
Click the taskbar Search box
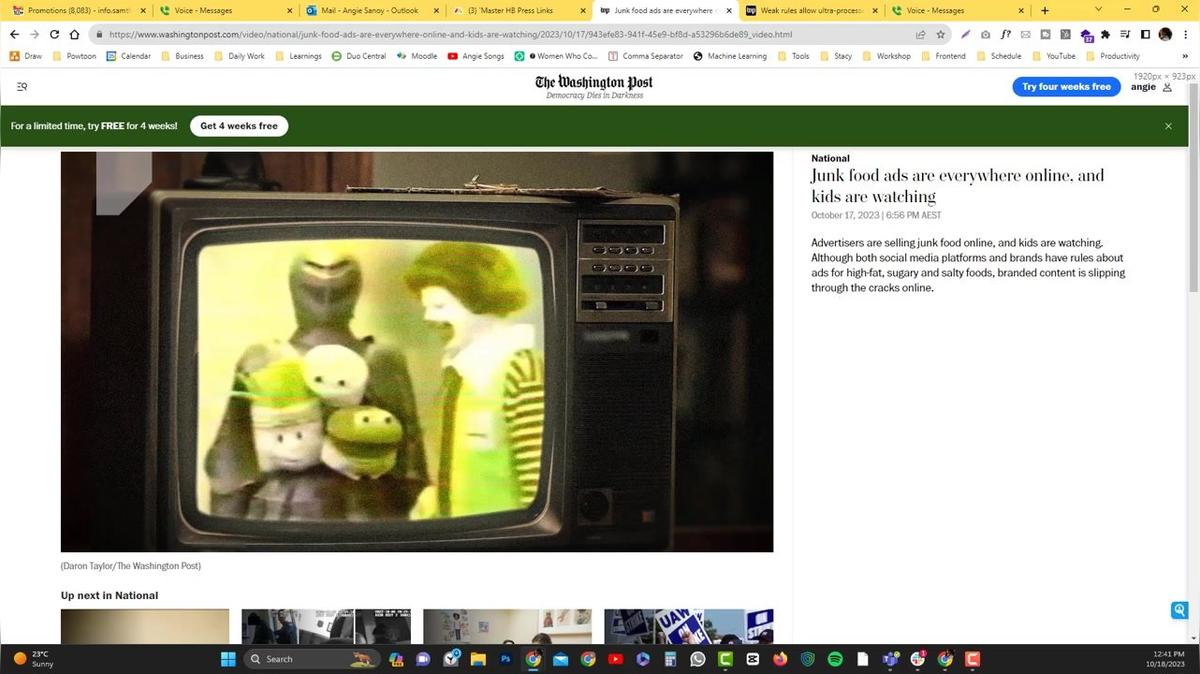click(x=311, y=659)
